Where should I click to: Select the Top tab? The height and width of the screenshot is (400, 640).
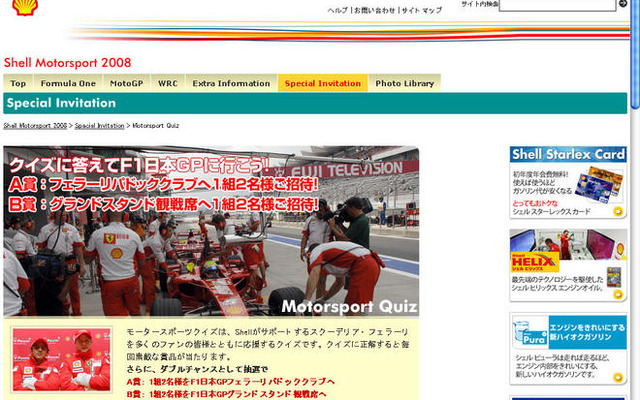tap(18, 83)
